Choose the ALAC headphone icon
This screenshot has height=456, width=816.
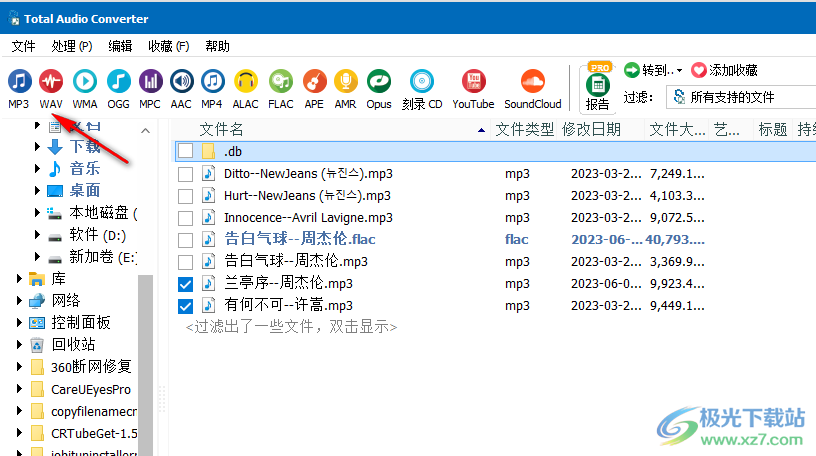tap(246, 89)
